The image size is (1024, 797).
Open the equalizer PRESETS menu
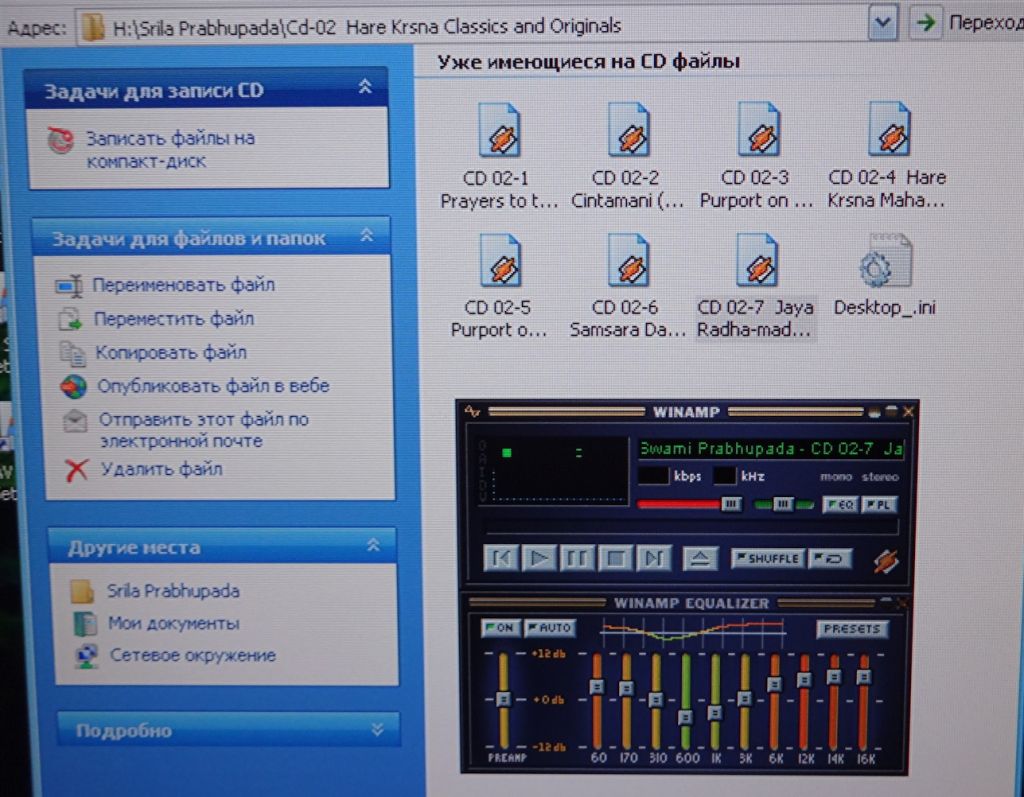852,628
